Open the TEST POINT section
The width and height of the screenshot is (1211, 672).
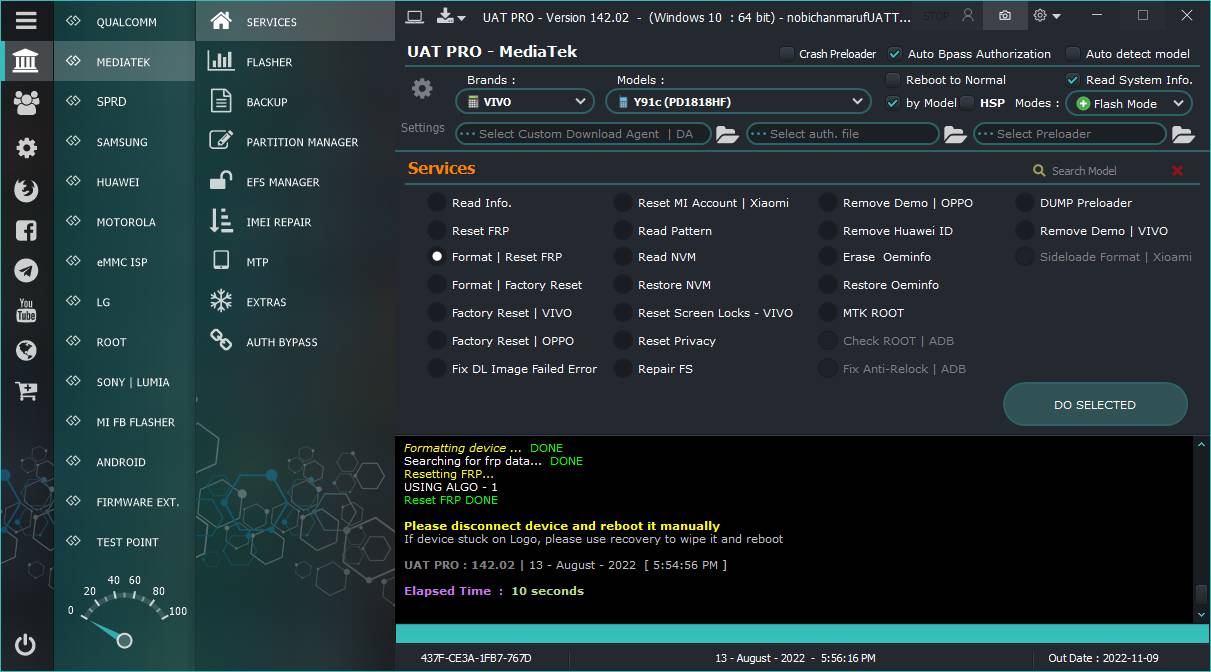[125, 542]
